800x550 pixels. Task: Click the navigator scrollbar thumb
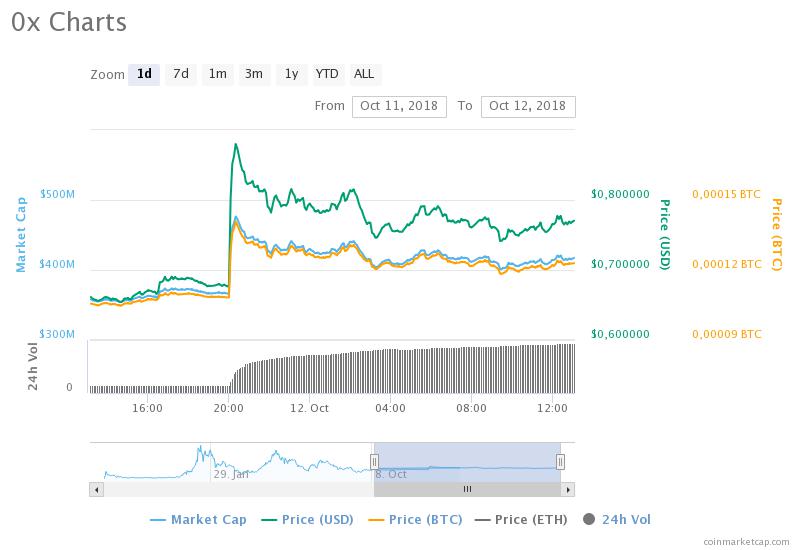pyautogui.click(x=467, y=489)
